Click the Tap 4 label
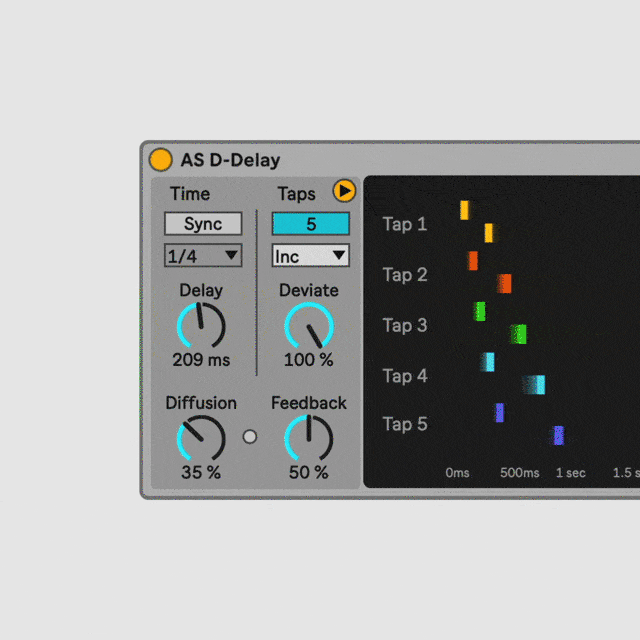This screenshot has height=640, width=640. [405, 376]
